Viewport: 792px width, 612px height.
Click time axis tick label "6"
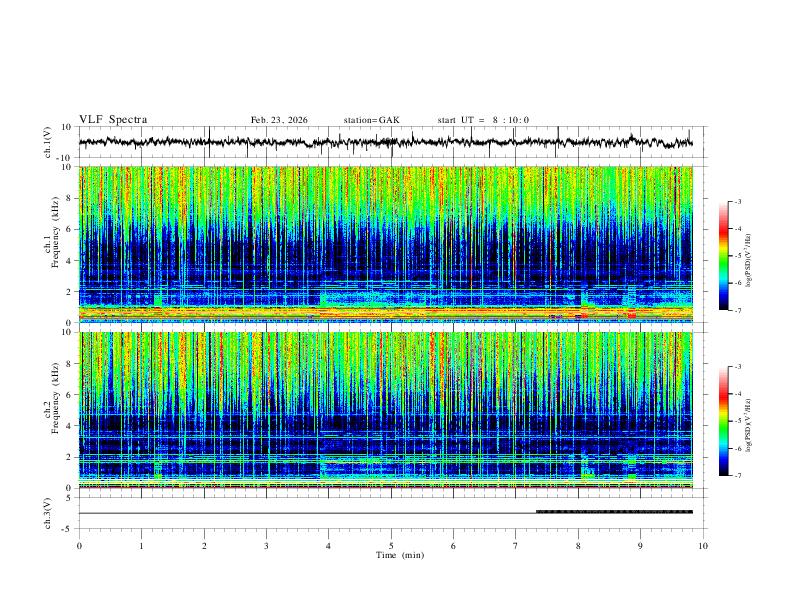pyautogui.click(x=454, y=546)
